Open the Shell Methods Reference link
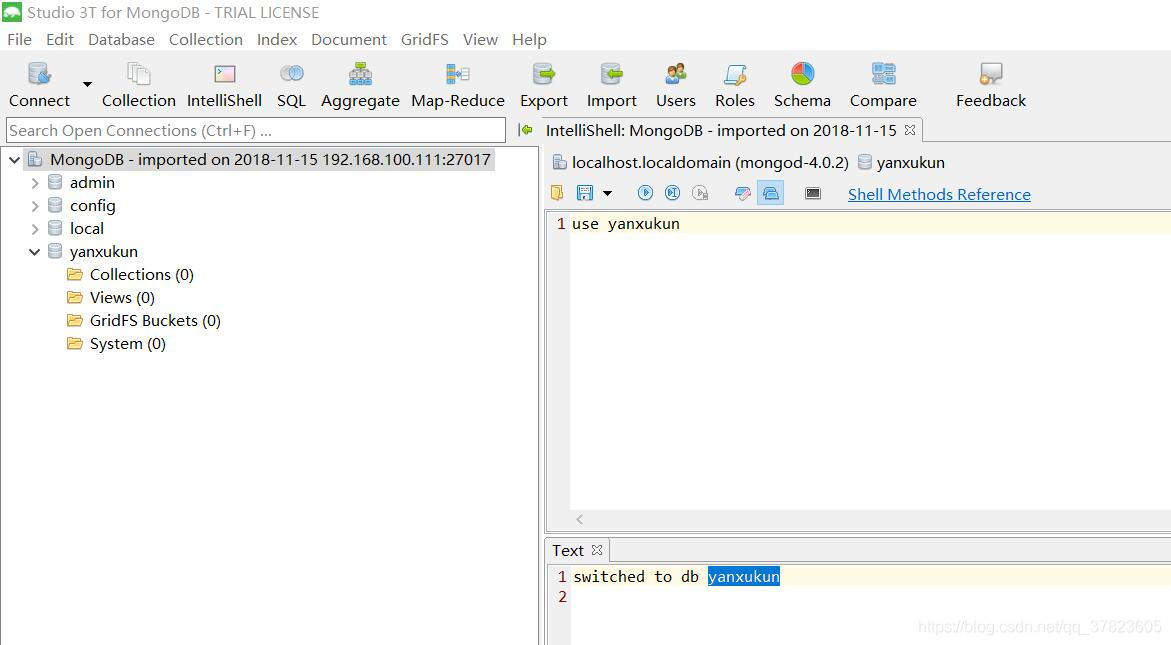The width and height of the screenshot is (1171, 645). click(939, 195)
